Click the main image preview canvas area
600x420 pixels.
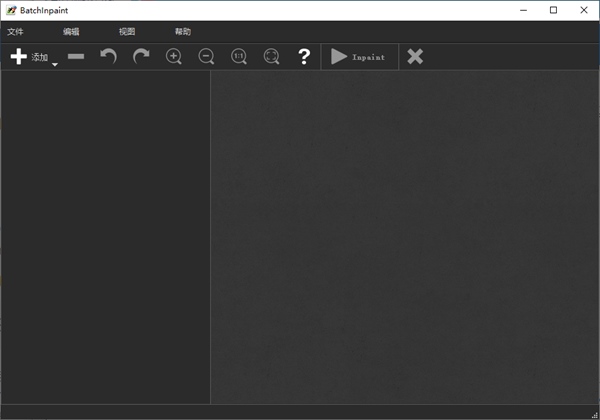pos(404,235)
